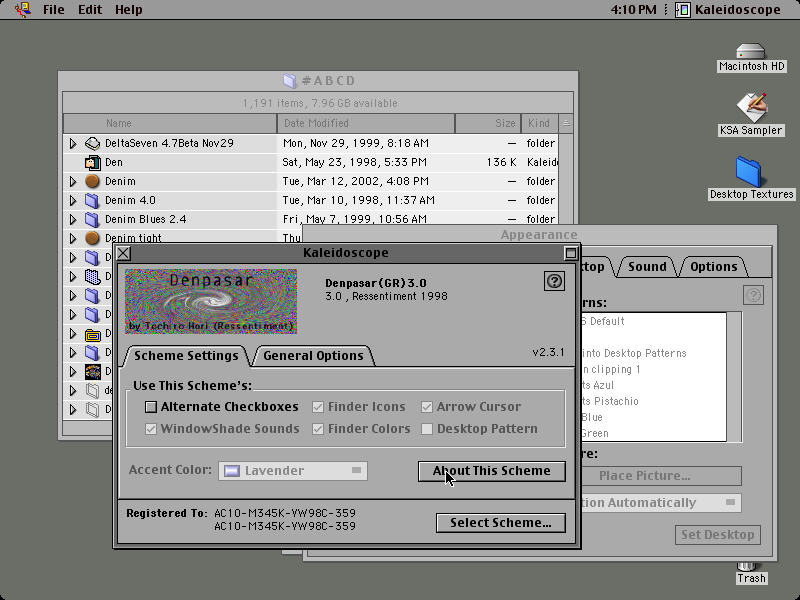Open the Position Automatically dropdown in Appearance
Viewport: 800px width, 600px height.
click(x=661, y=503)
